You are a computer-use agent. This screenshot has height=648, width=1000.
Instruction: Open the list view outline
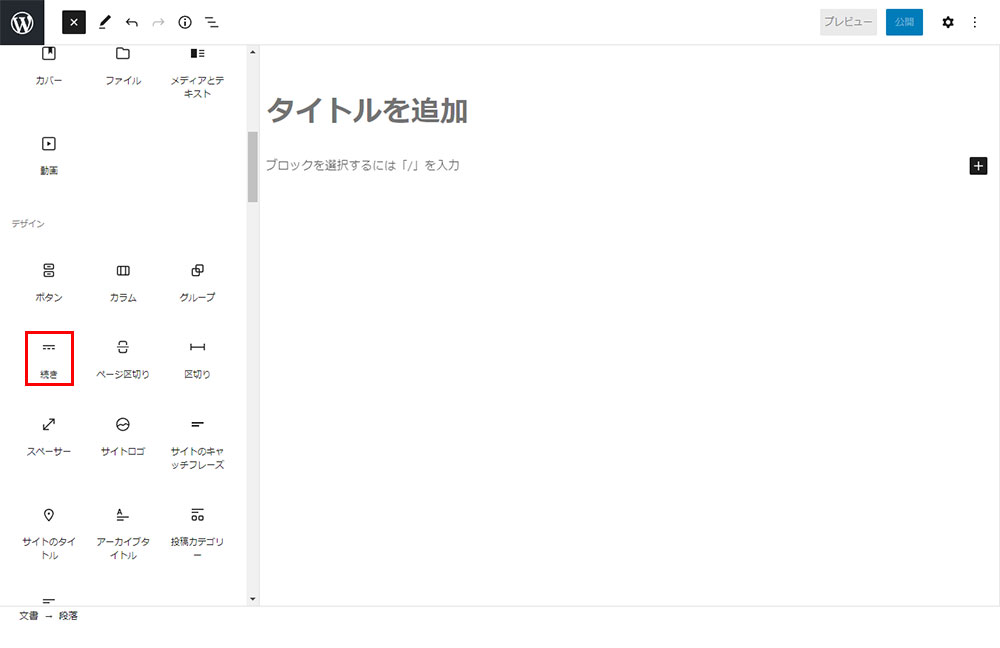click(212, 22)
